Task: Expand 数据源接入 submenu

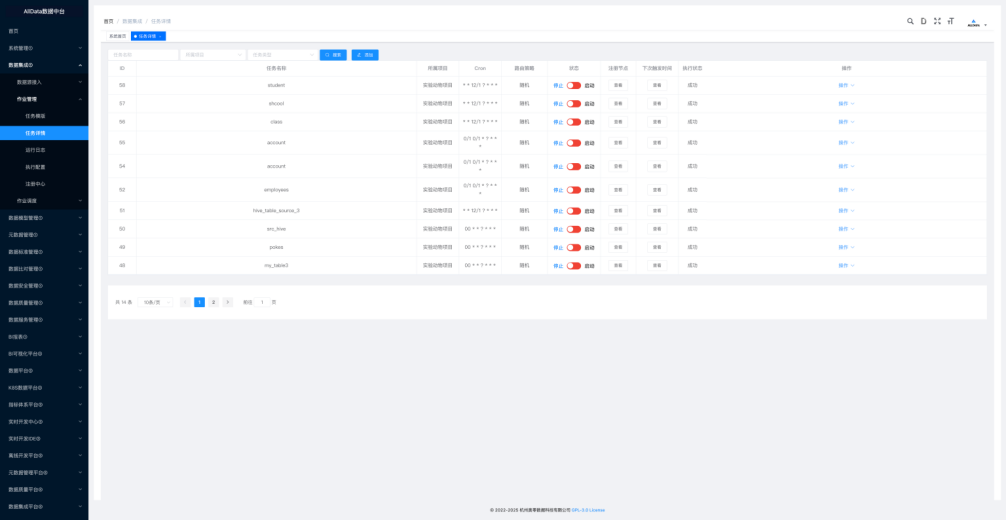Action: [x=44, y=82]
